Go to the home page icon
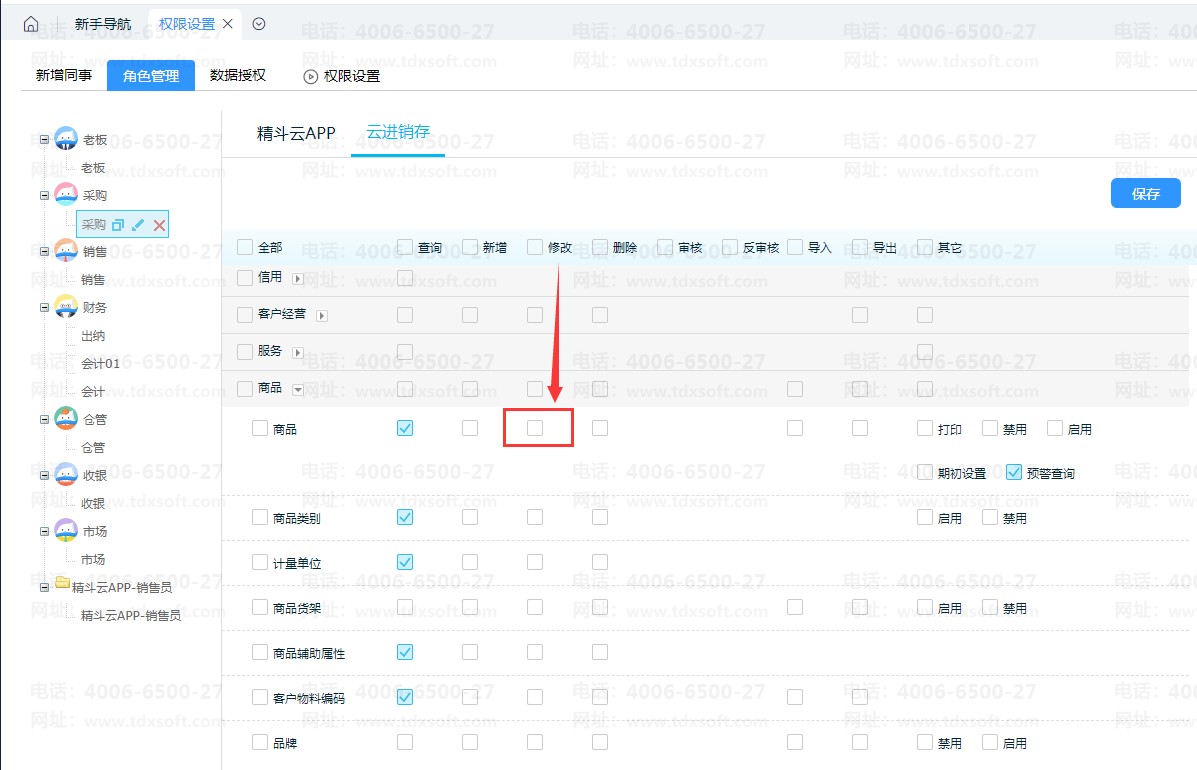Viewport: 1197px width, 770px height. point(31,24)
